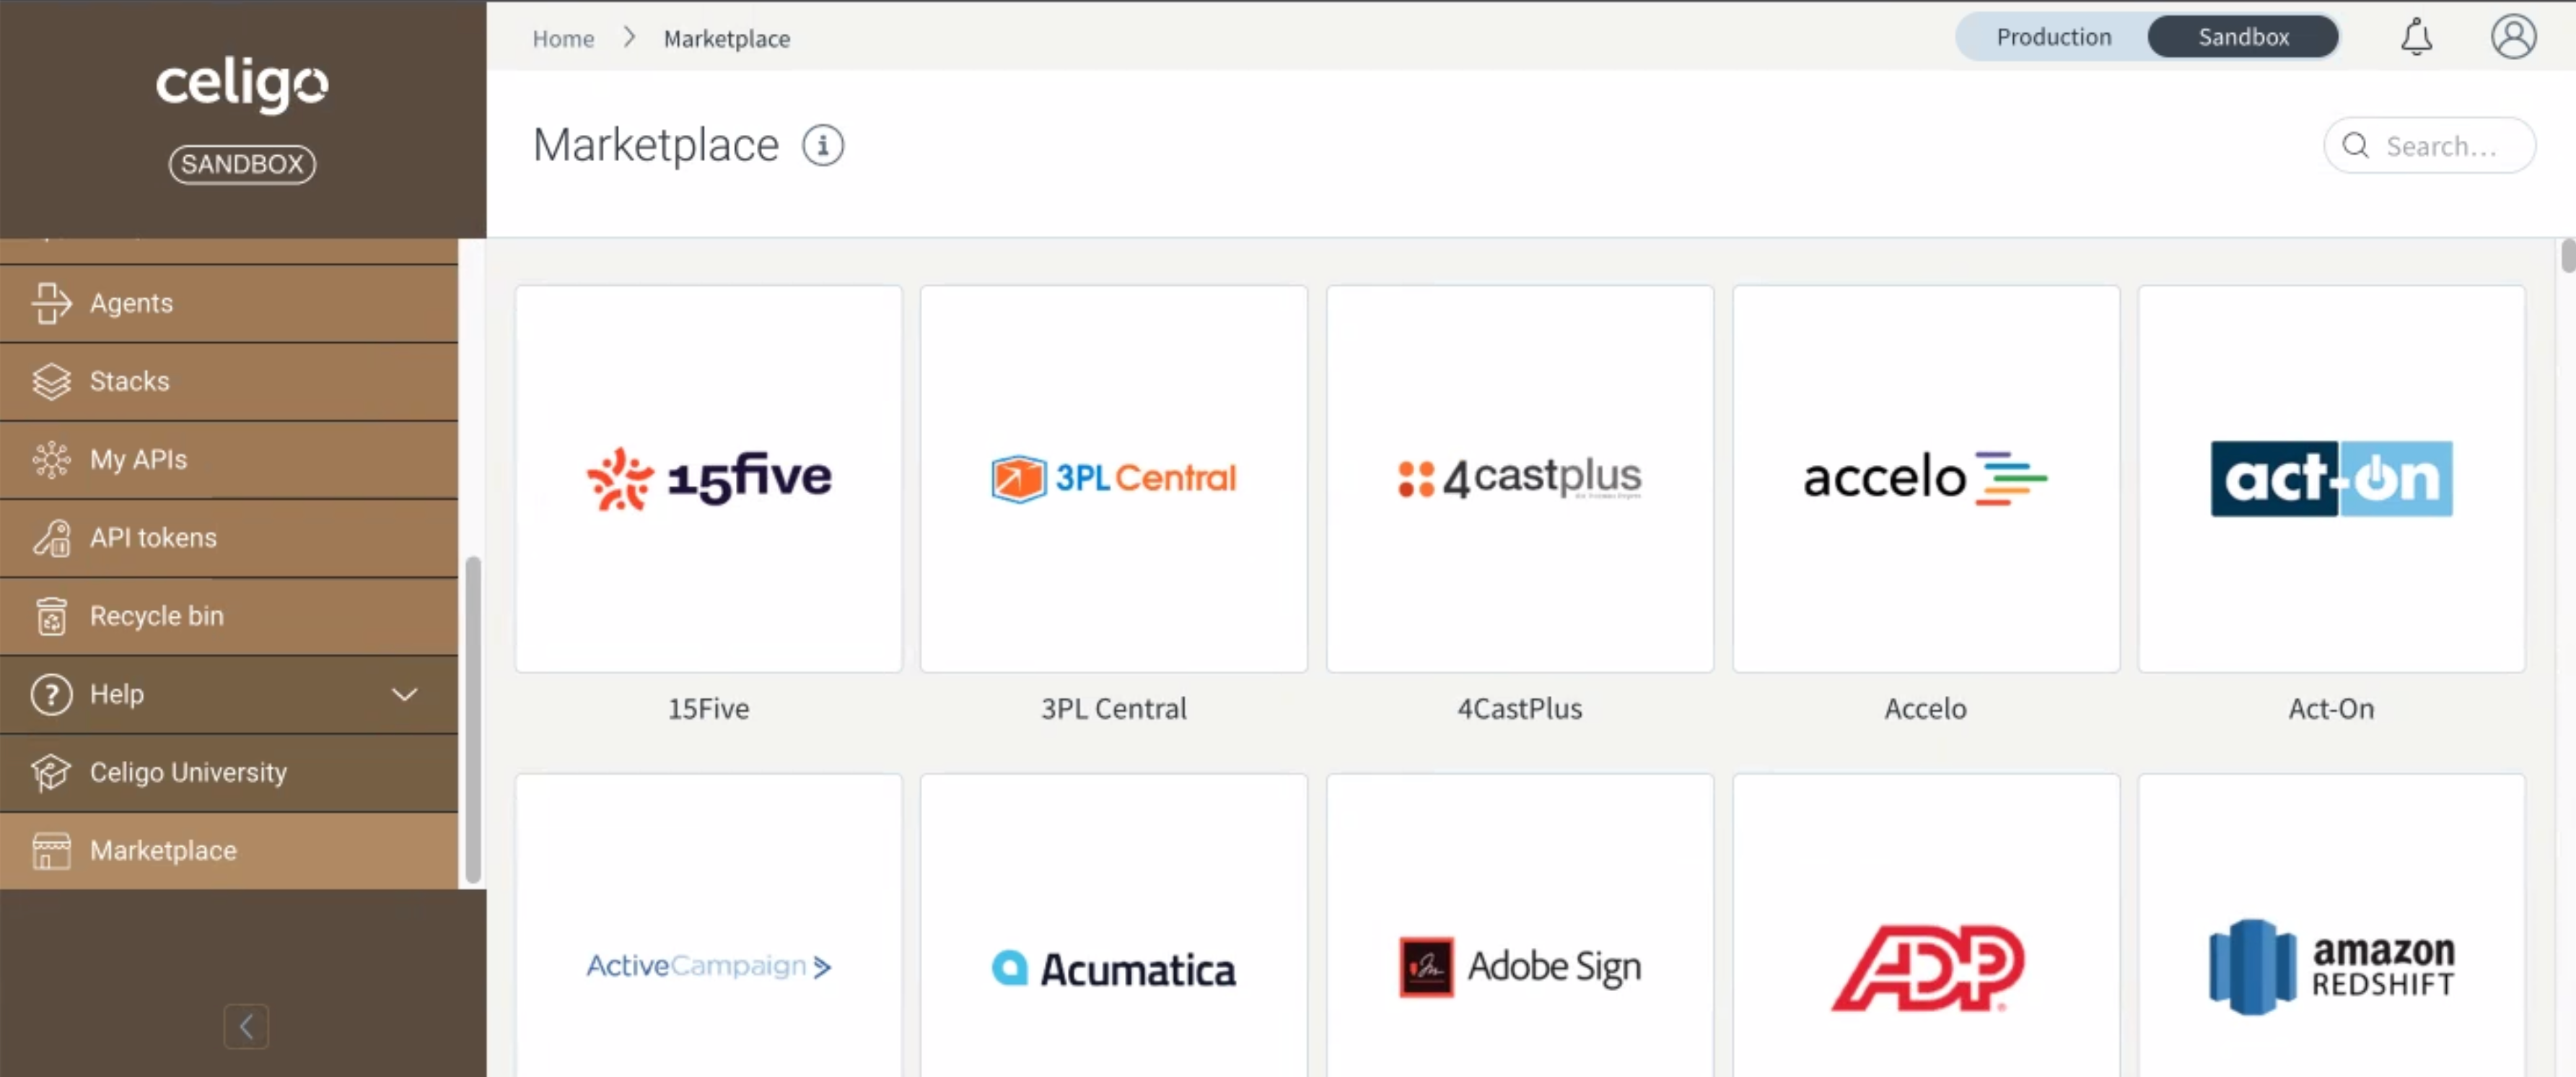
Task: Click the Celigo University graduation icon
Action: (51, 772)
